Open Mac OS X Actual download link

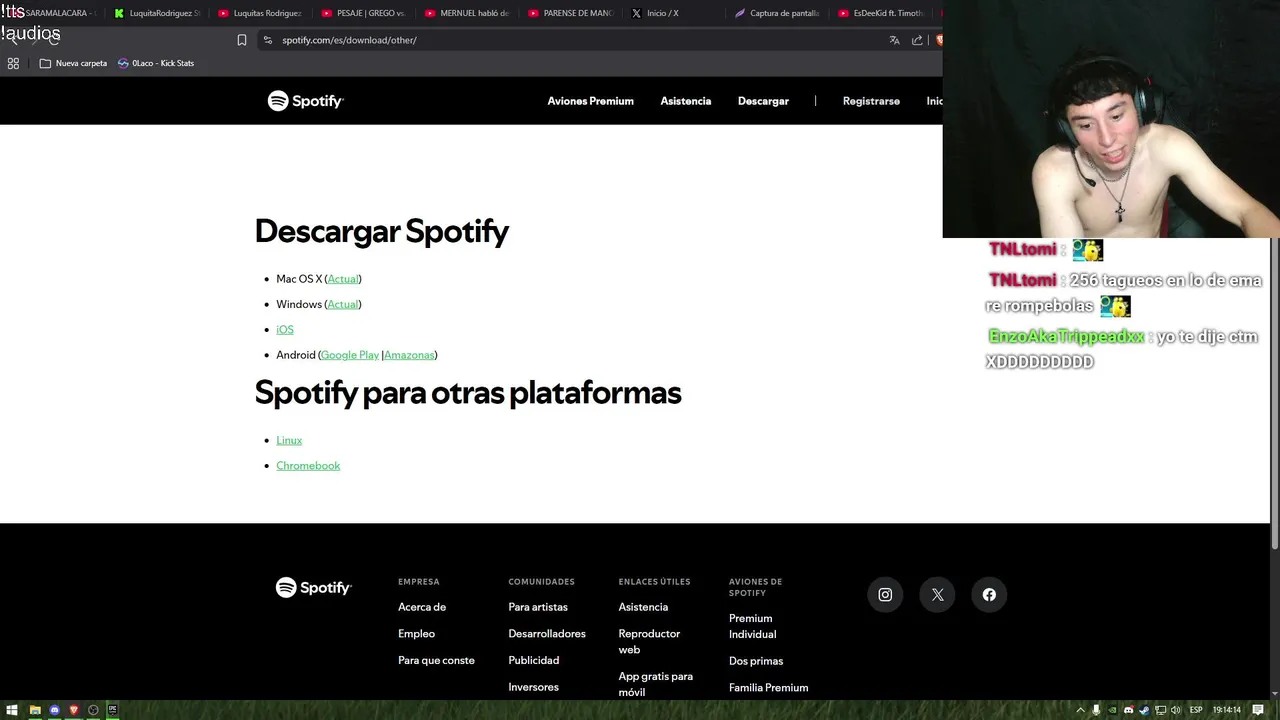[x=343, y=279]
